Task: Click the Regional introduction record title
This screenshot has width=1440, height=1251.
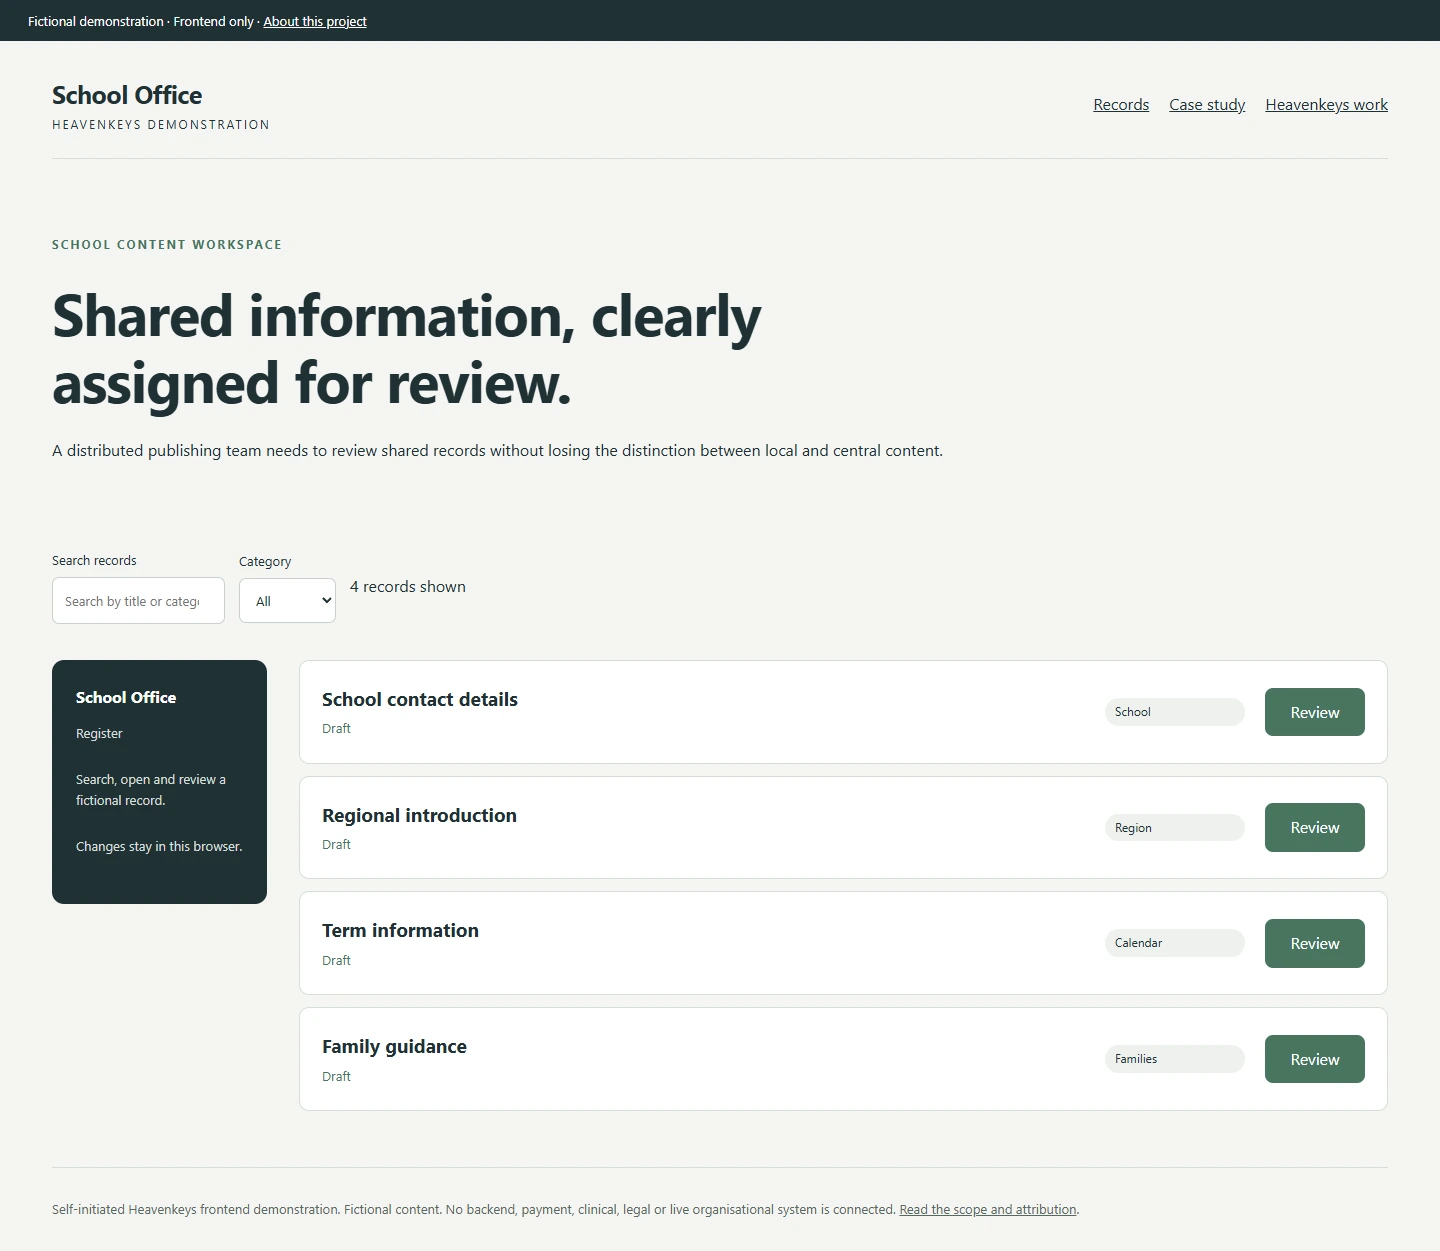Action: pyautogui.click(x=419, y=816)
